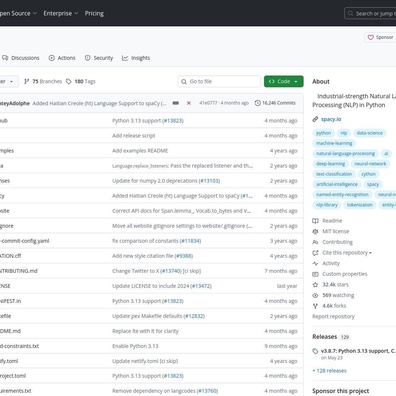This screenshot has height=396, width=396.
Task: Select the deep-learning topic tag
Action: click(x=330, y=164)
